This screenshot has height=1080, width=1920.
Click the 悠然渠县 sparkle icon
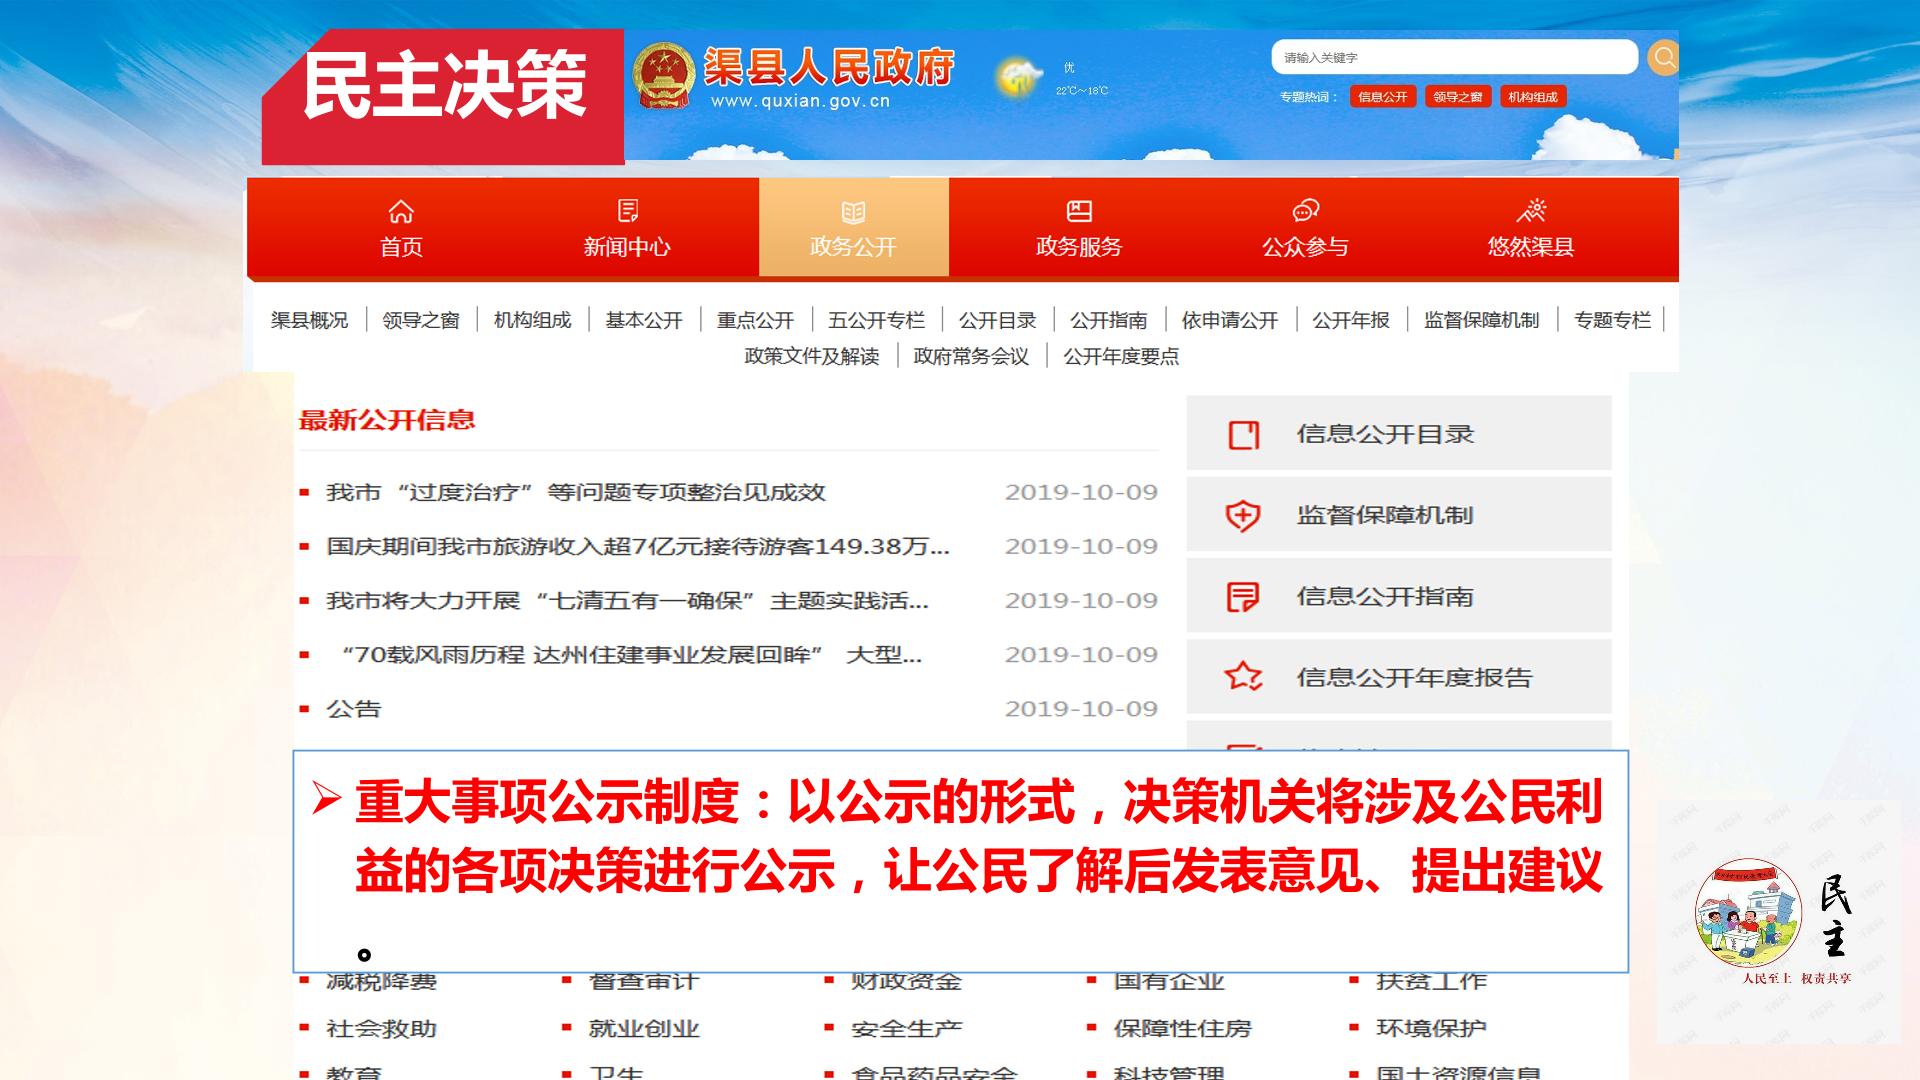1531,211
